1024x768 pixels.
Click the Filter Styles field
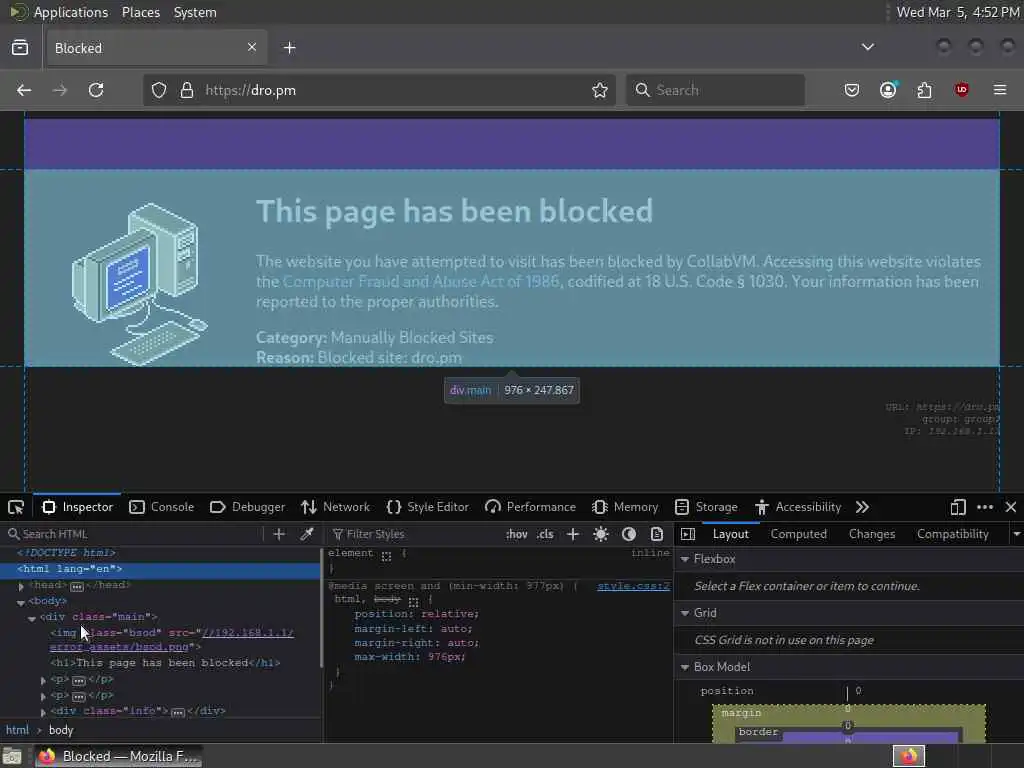[416, 534]
